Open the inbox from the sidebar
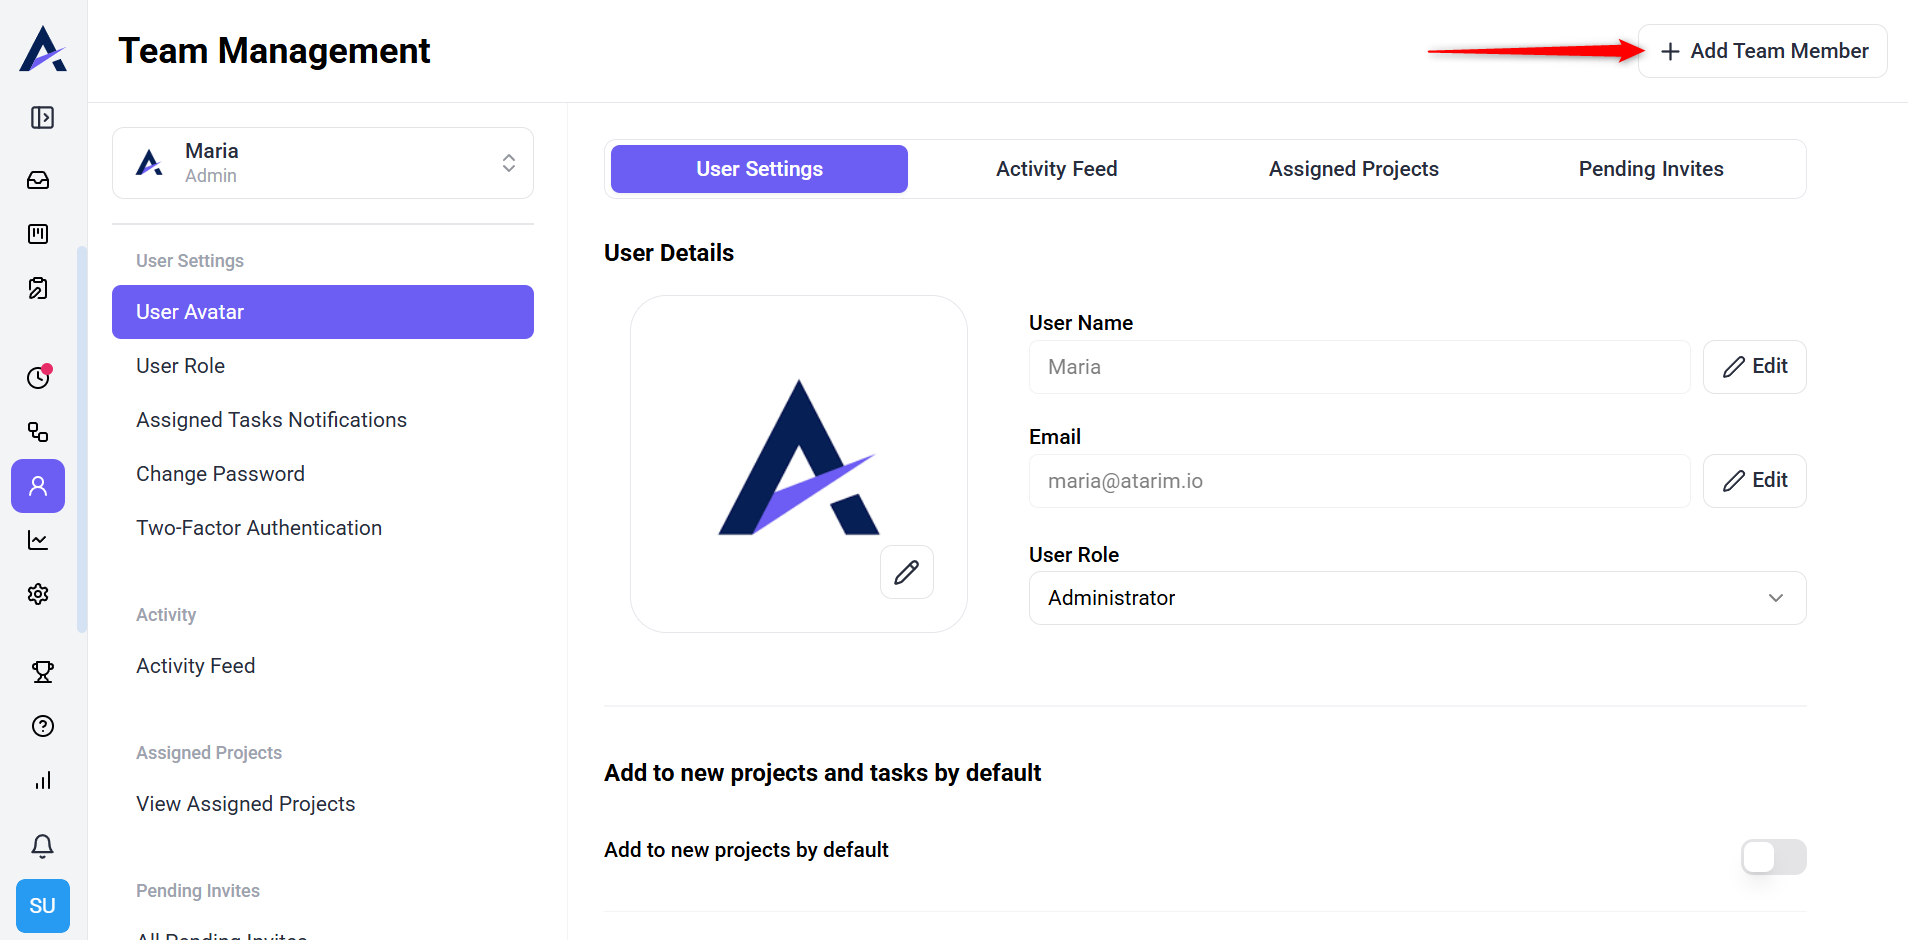The width and height of the screenshot is (1908, 940). pyautogui.click(x=38, y=180)
